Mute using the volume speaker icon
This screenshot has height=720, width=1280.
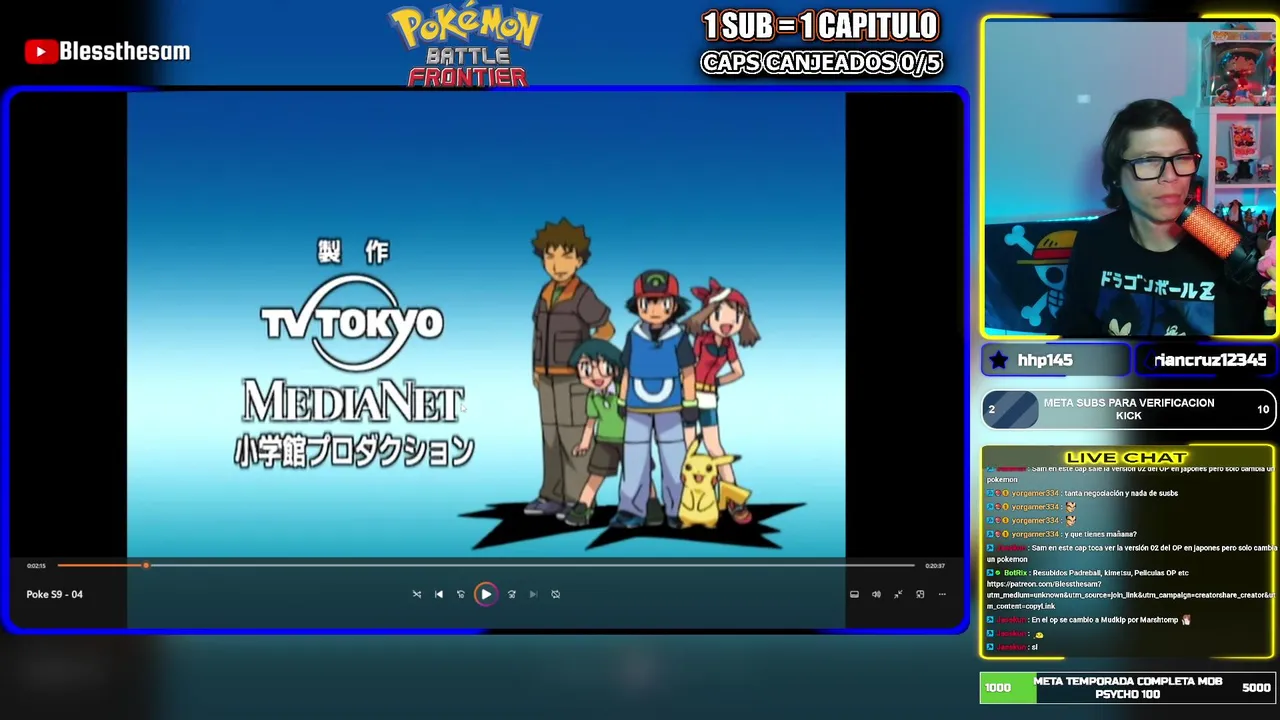point(876,594)
